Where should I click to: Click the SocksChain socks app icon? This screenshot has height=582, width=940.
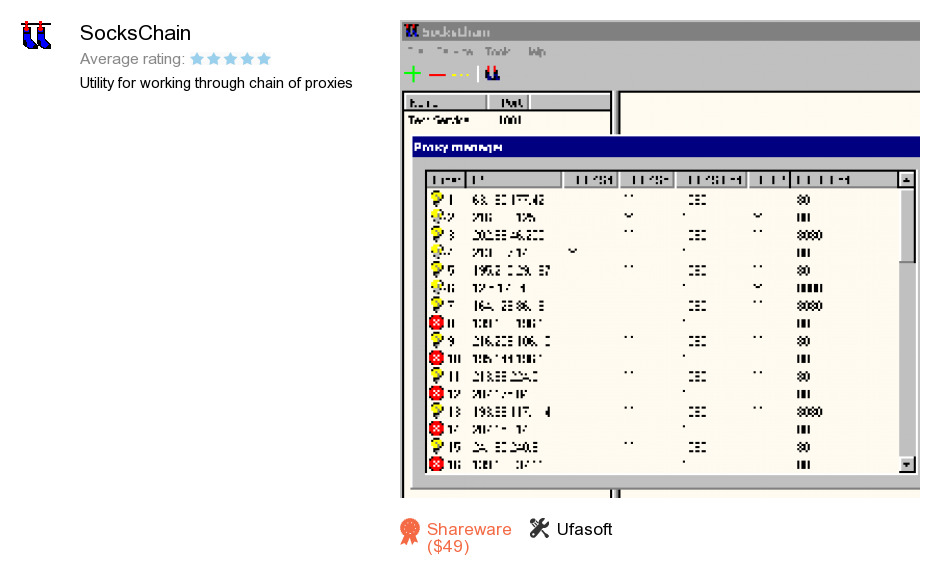tap(36, 35)
